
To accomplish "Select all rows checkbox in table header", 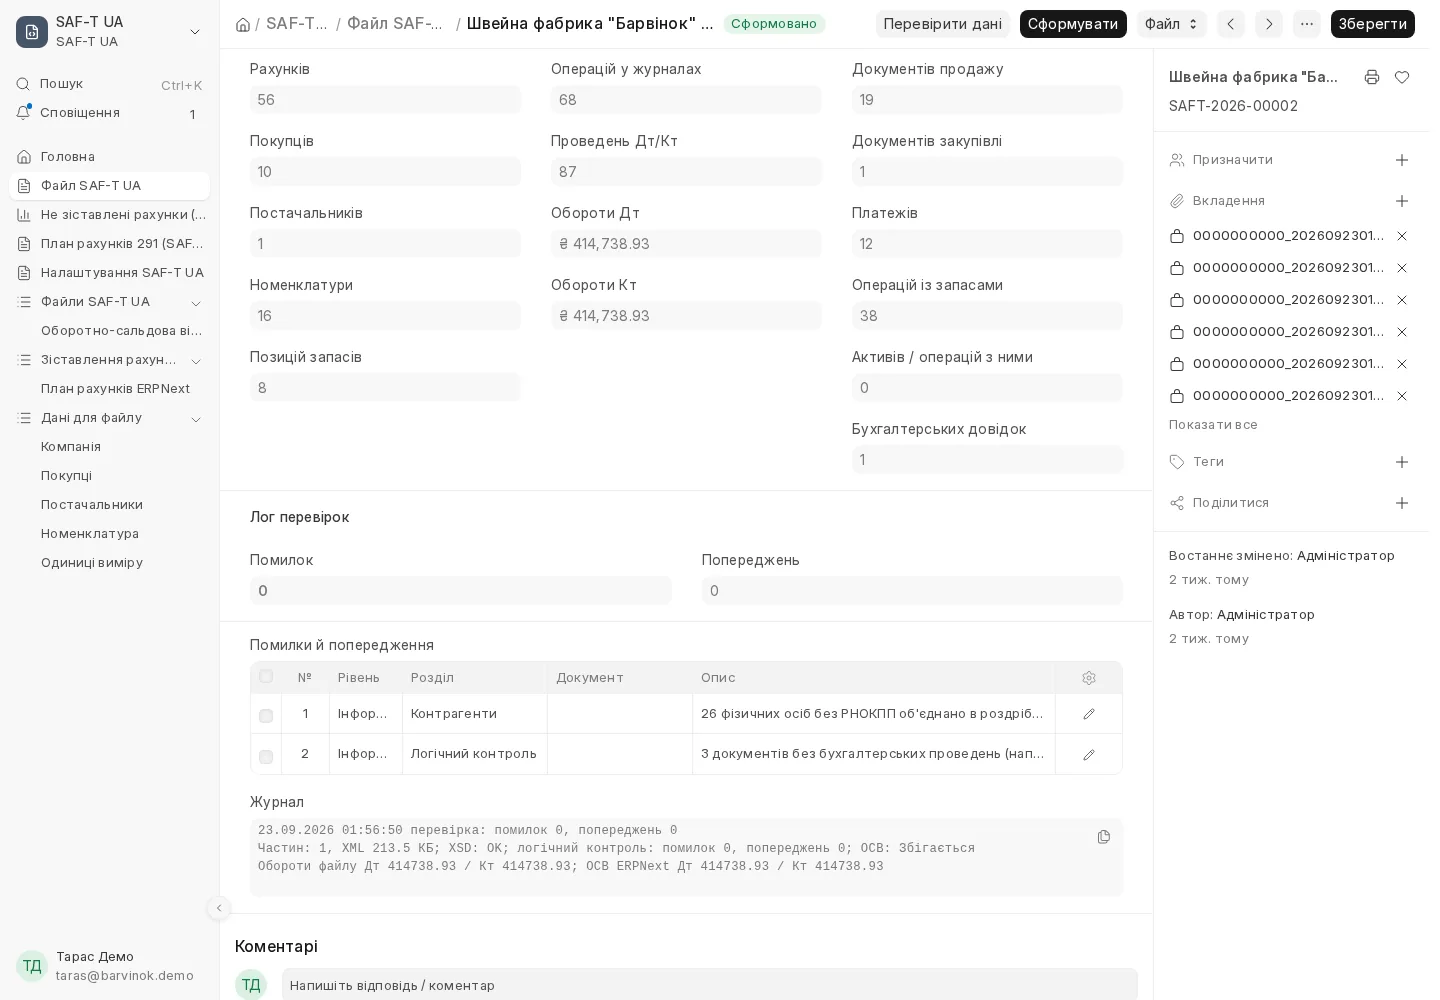I will pos(266,677).
